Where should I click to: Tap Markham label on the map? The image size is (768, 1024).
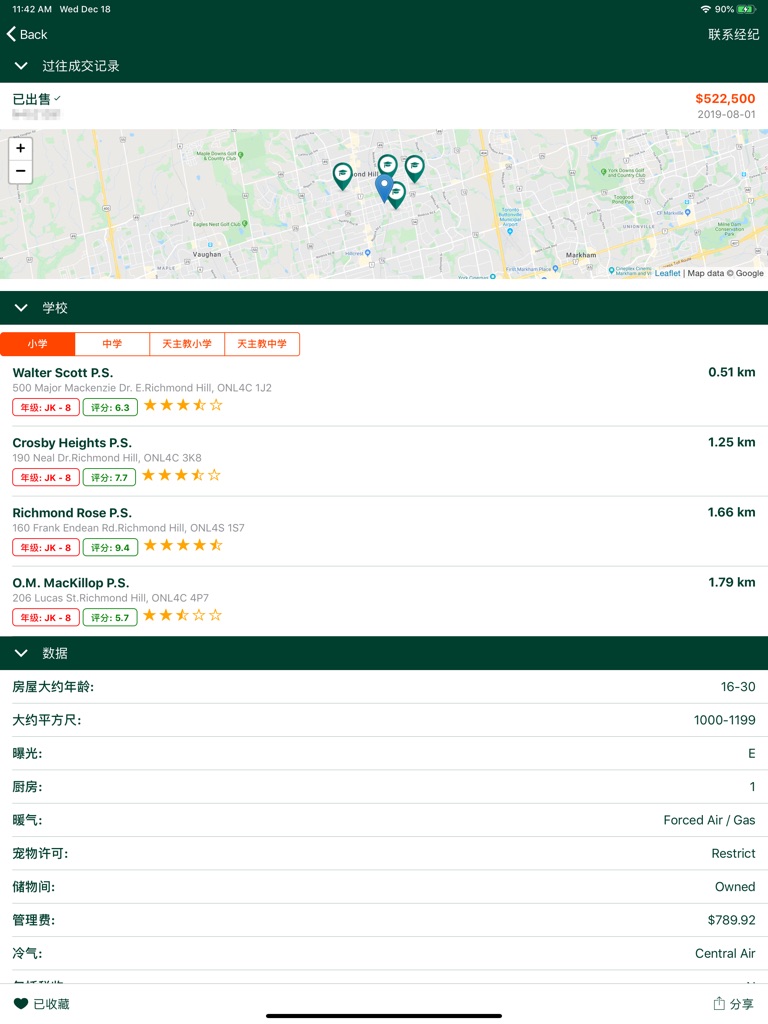click(x=581, y=255)
